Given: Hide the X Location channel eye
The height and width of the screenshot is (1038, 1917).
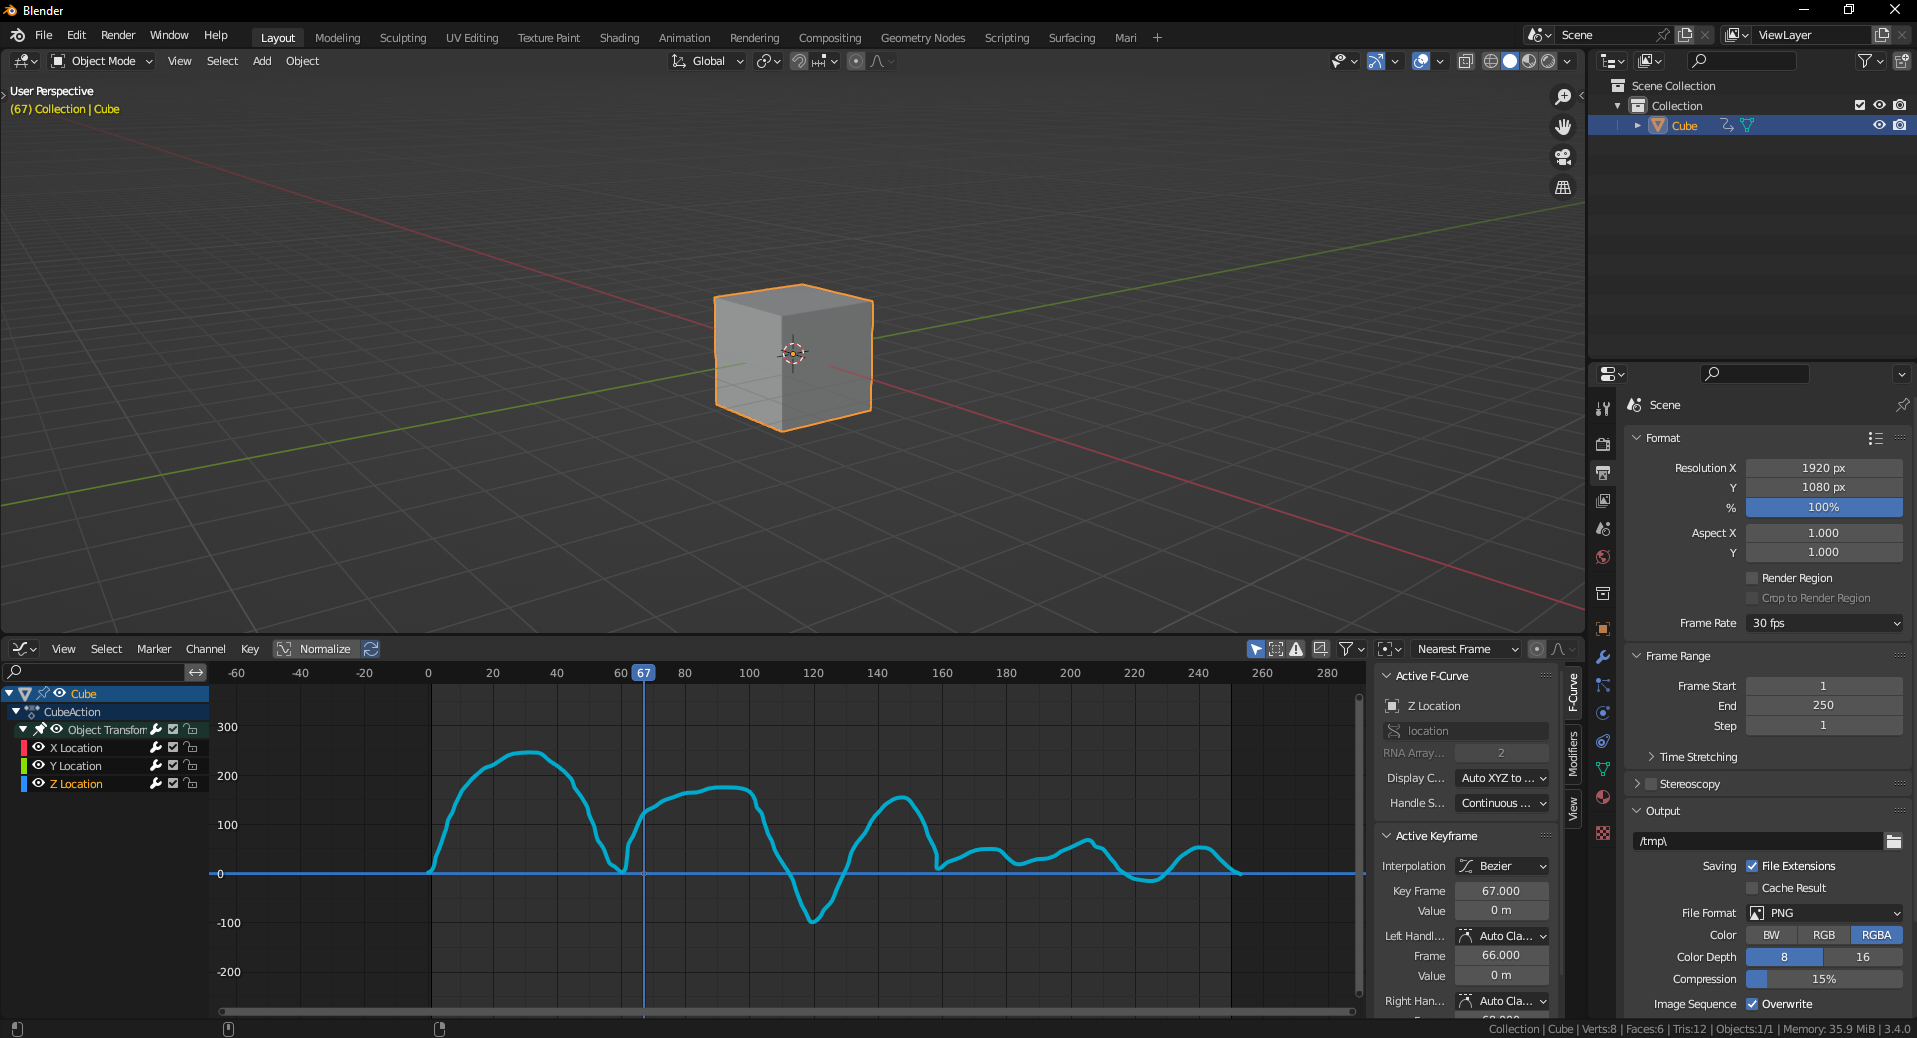Looking at the screenshot, I should 39,747.
